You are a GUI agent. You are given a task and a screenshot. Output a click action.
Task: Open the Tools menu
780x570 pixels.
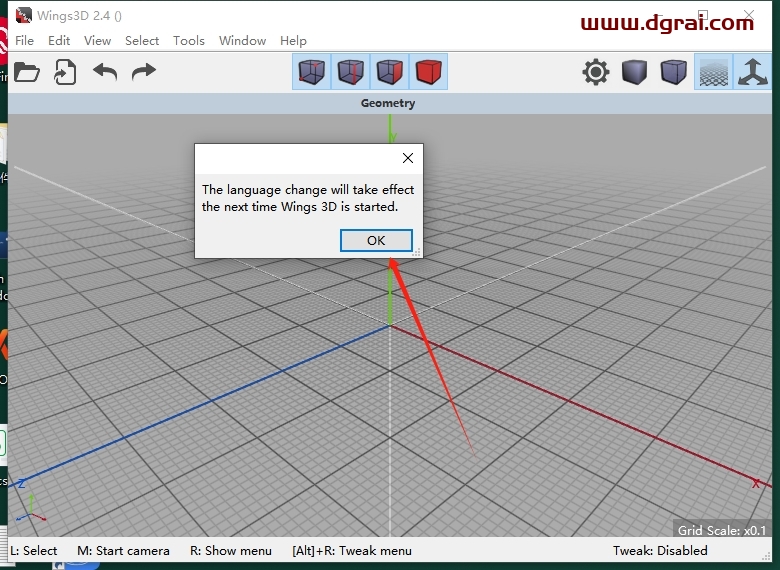click(189, 41)
